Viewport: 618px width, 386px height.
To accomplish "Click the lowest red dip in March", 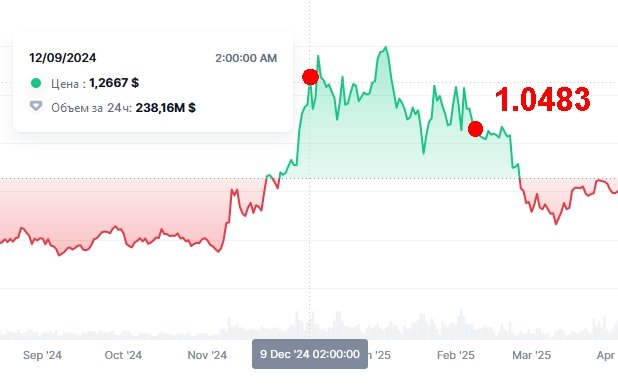I will (x=557, y=224).
